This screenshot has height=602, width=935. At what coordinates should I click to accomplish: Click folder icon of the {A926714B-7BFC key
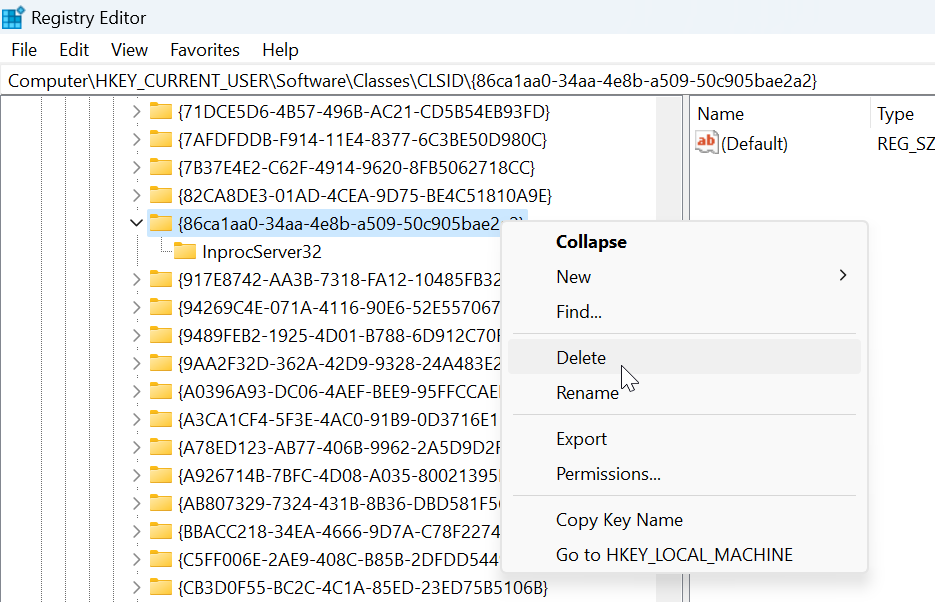point(160,475)
